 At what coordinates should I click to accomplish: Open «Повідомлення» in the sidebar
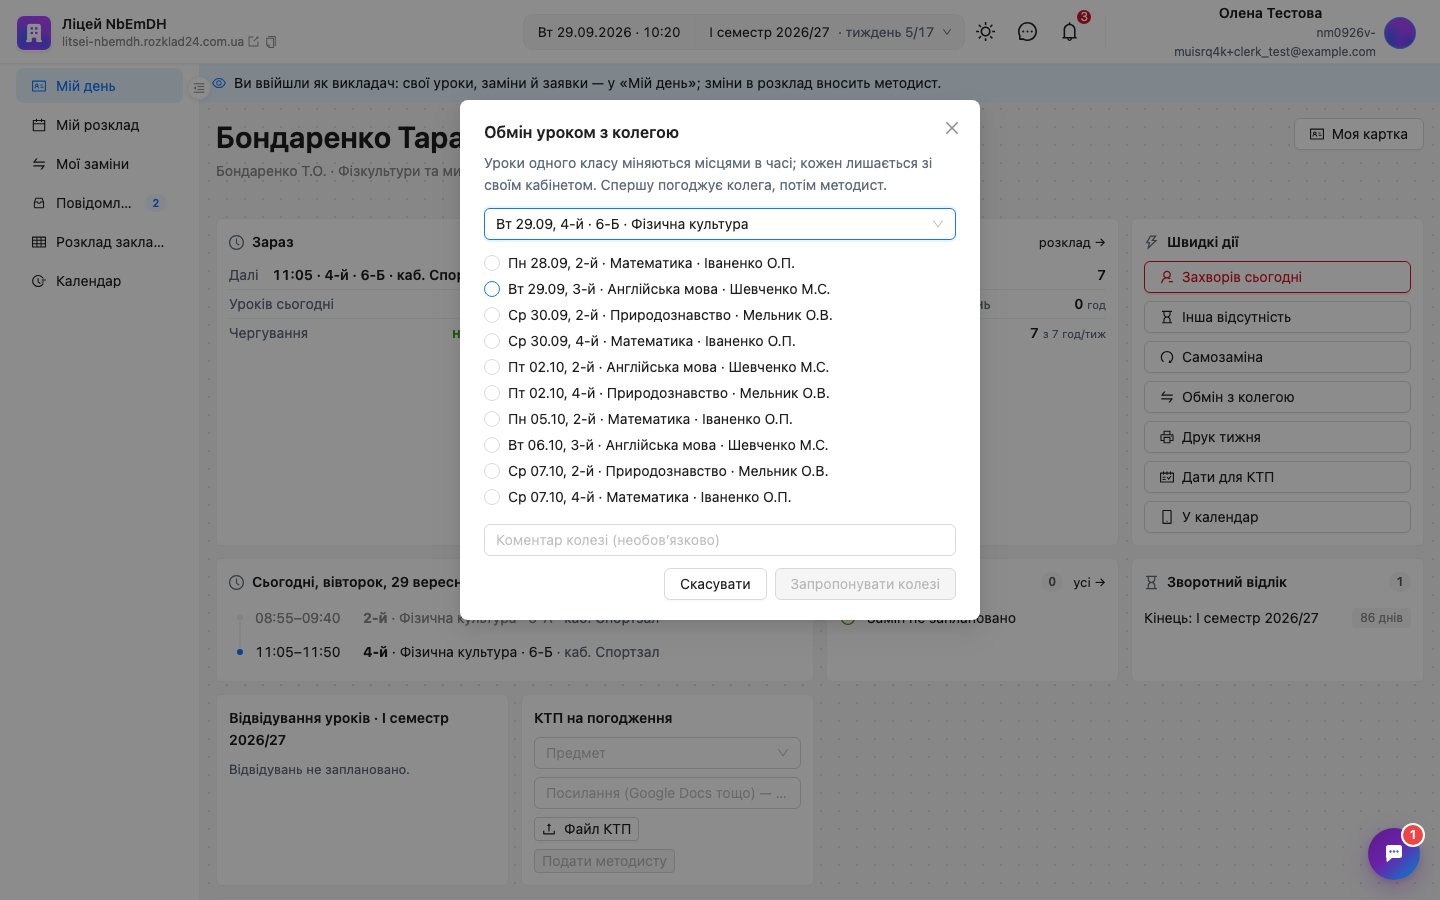pos(99,203)
